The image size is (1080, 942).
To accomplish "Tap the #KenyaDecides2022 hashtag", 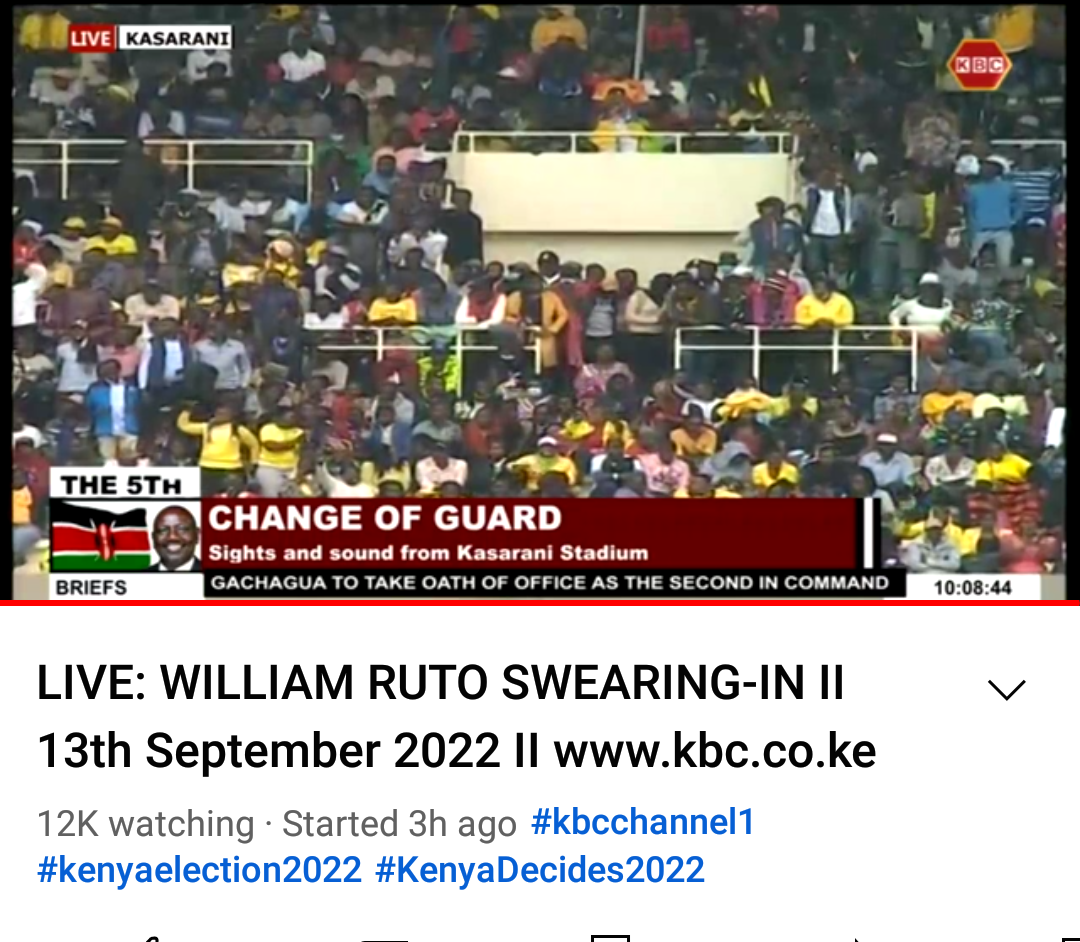I will click(539, 870).
